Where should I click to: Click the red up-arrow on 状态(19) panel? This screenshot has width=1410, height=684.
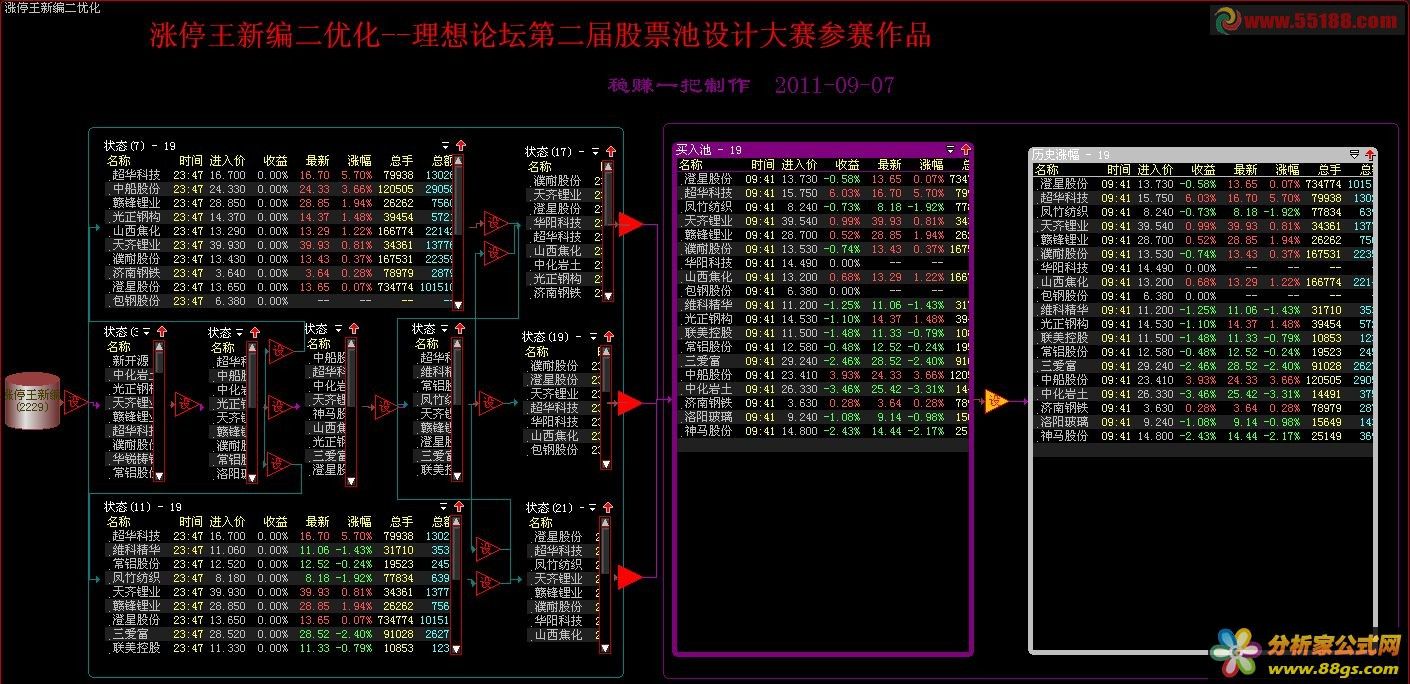(x=609, y=337)
